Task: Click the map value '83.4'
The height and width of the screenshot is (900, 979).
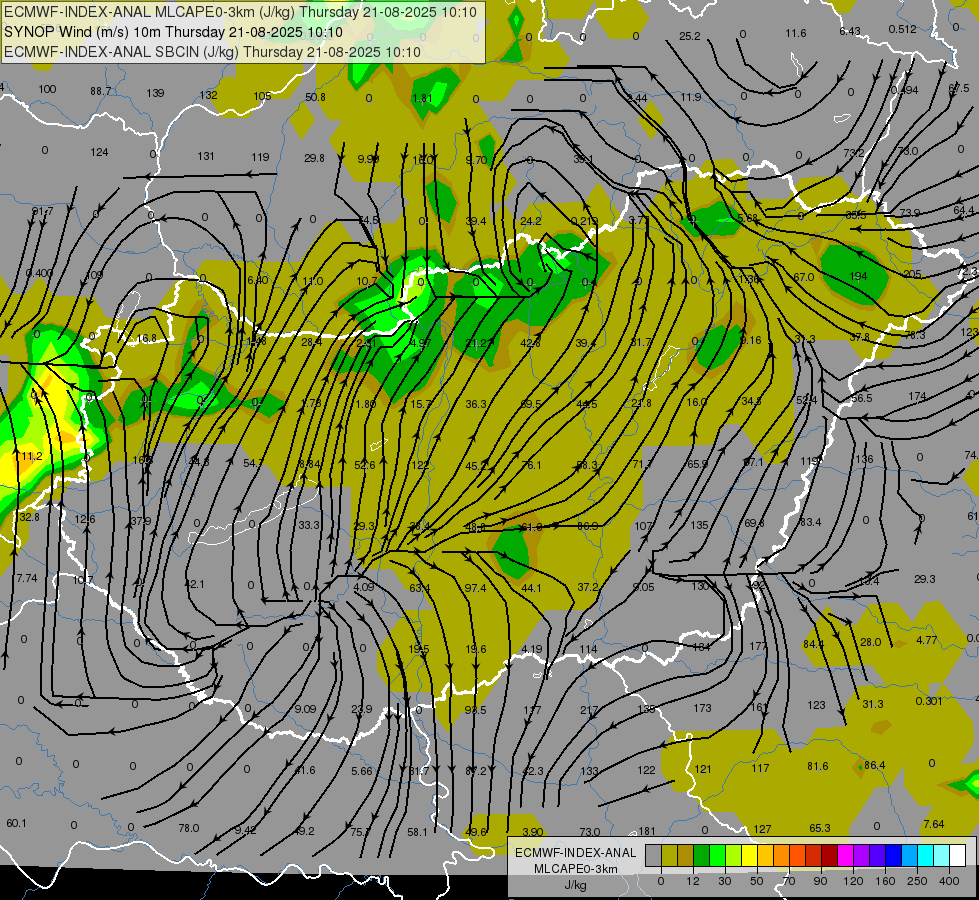Action: pyautogui.click(x=810, y=522)
